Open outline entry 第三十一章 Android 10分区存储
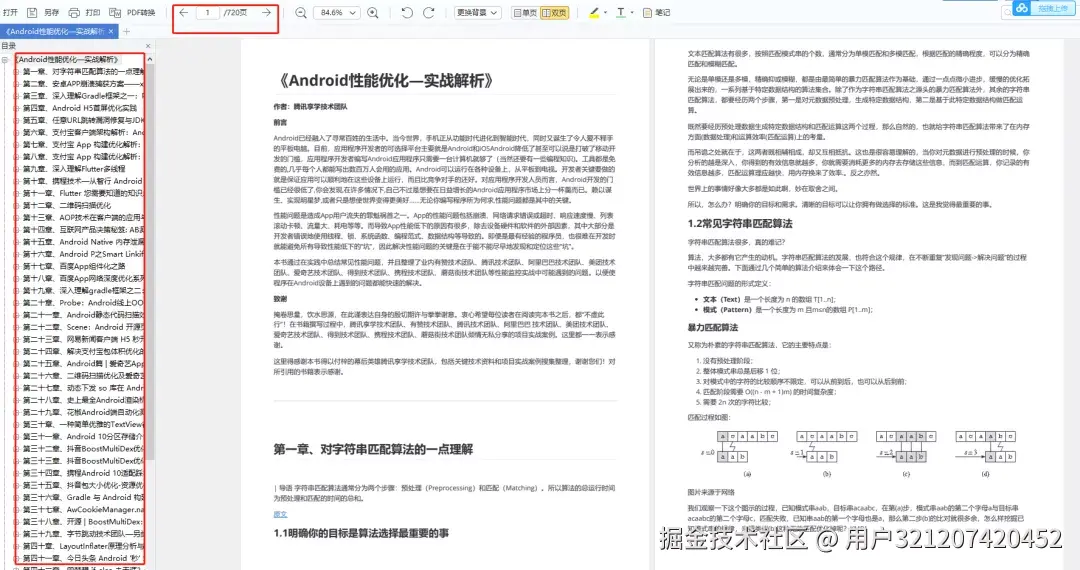The image size is (1080, 570). coord(83,436)
